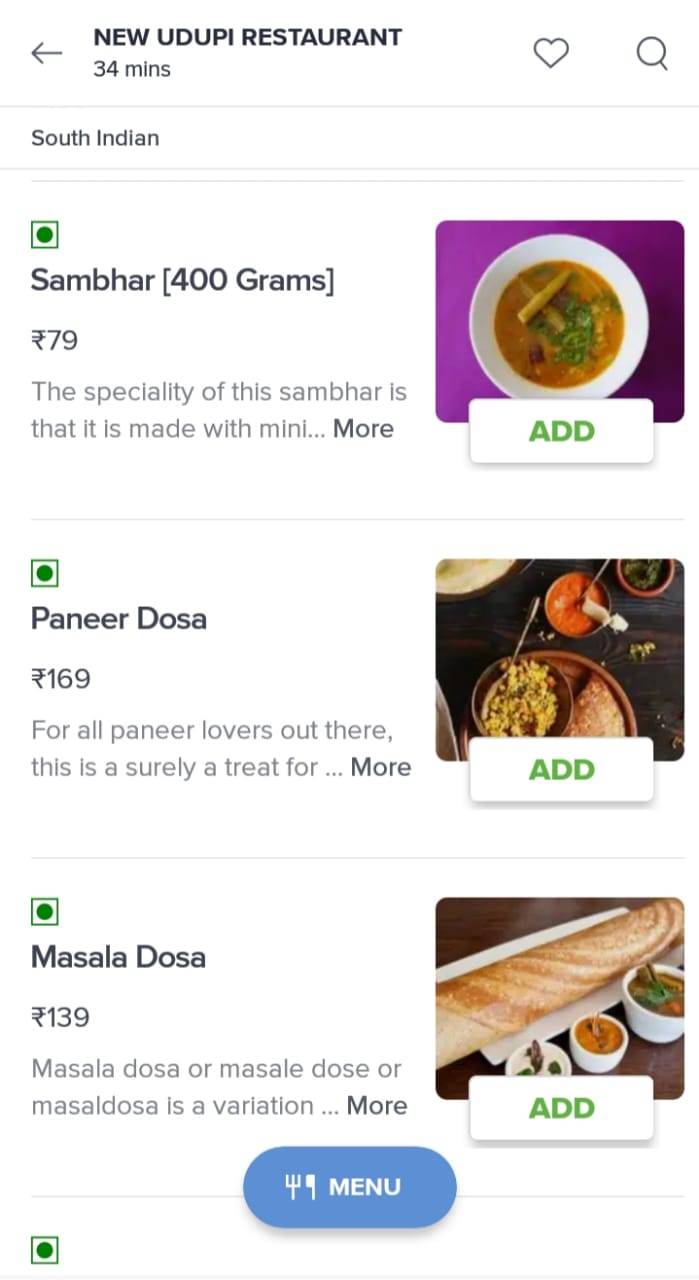Add Paneer Dosa to cart

[x=561, y=769]
